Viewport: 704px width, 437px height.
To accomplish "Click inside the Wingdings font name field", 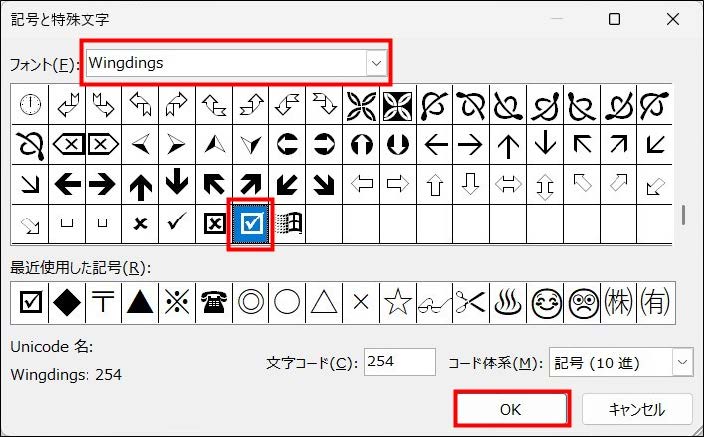I will [226, 63].
